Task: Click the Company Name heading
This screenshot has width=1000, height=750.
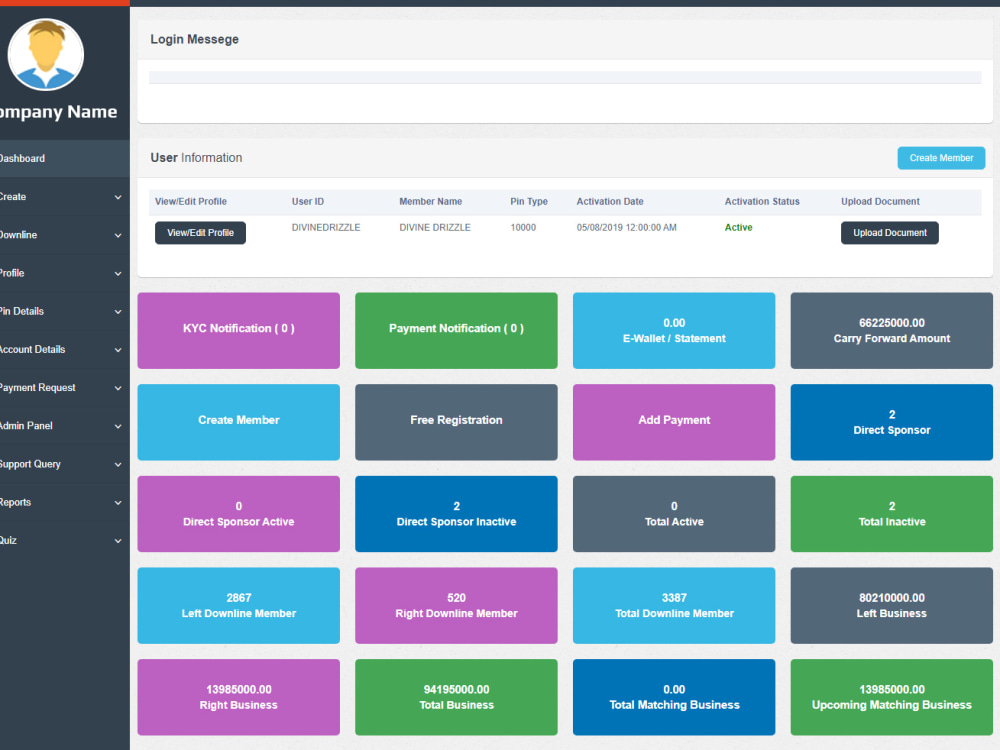Action: click(59, 112)
